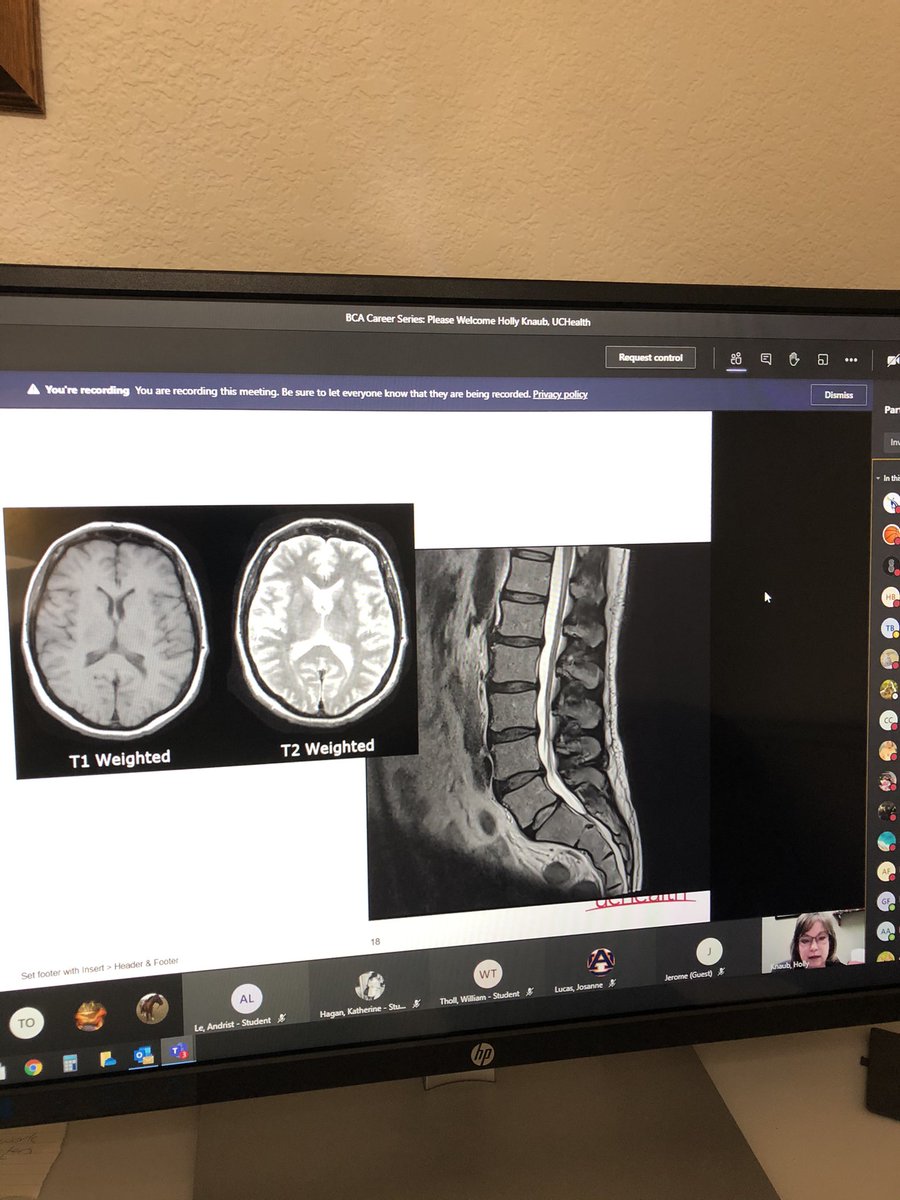The image size is (900, 1200).
Task: Click the Invite field in participants panel
Action: pos(892,442)
